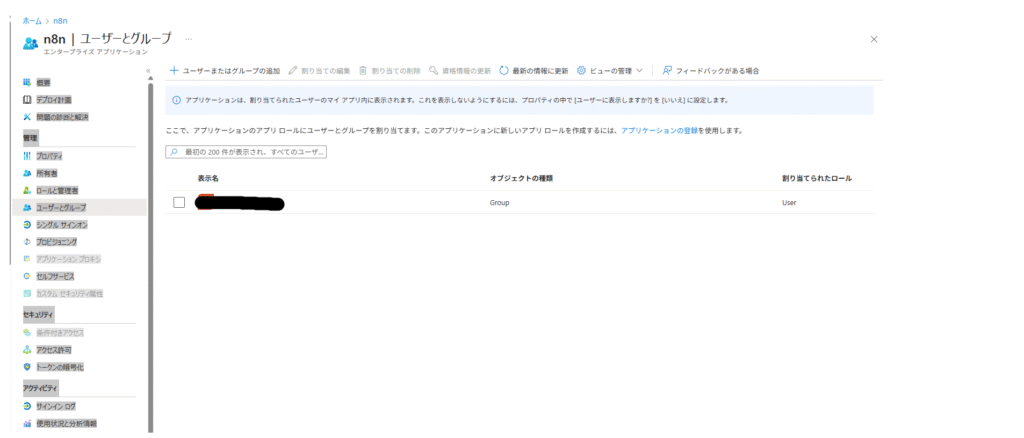The height and width of the screenshot is (438, 1024).
Task: Open 所有者 from the sidebar
Action: (x=46, y=173)
